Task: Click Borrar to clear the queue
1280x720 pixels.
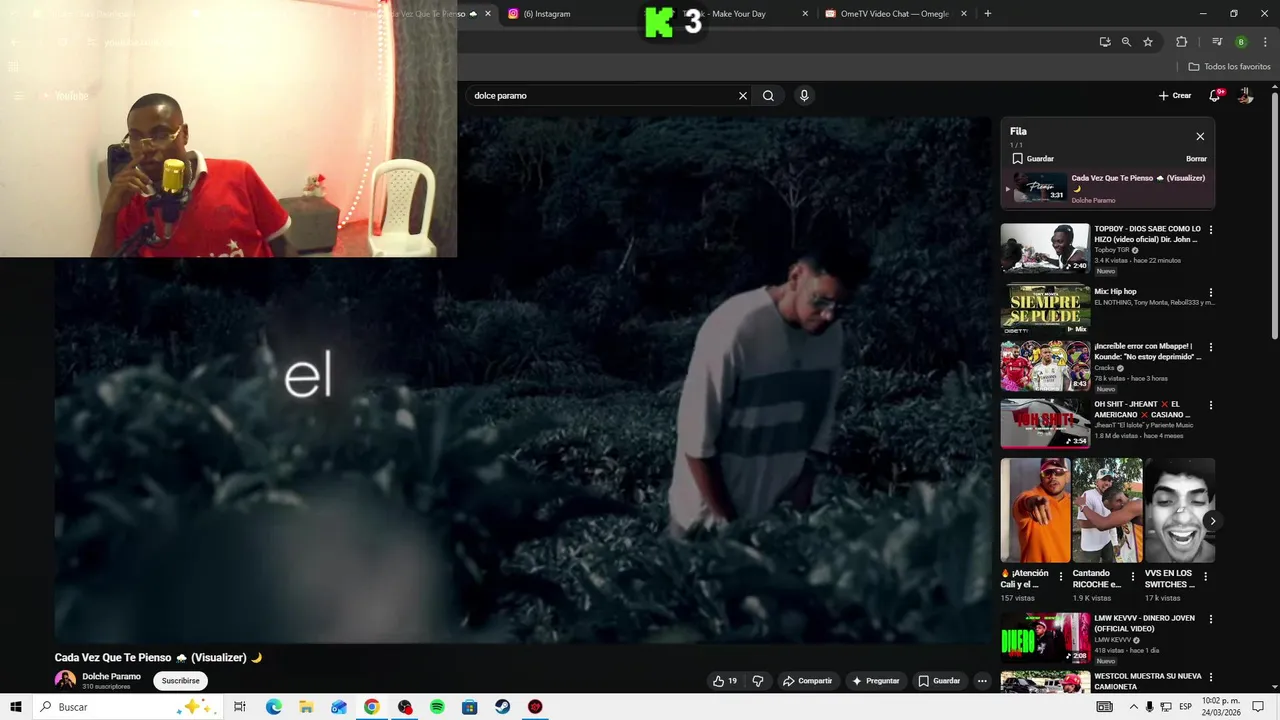Action: 1196,159
